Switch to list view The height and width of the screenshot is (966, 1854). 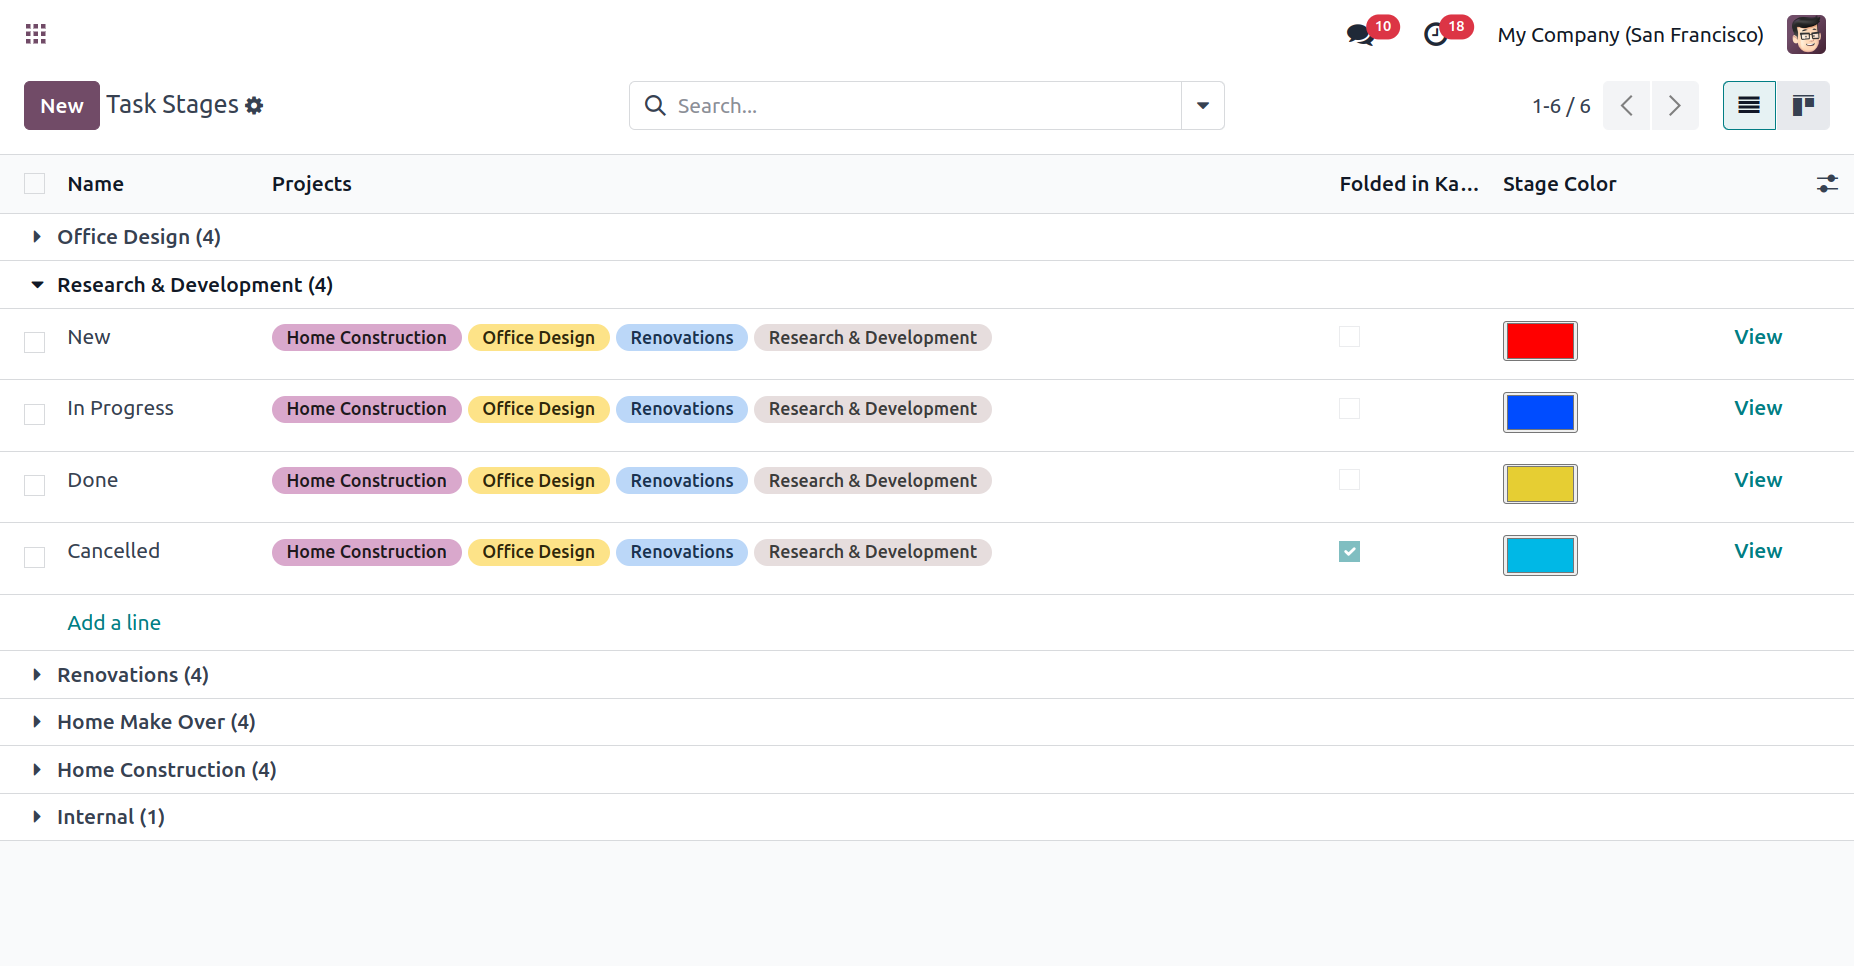(1749, 106)
